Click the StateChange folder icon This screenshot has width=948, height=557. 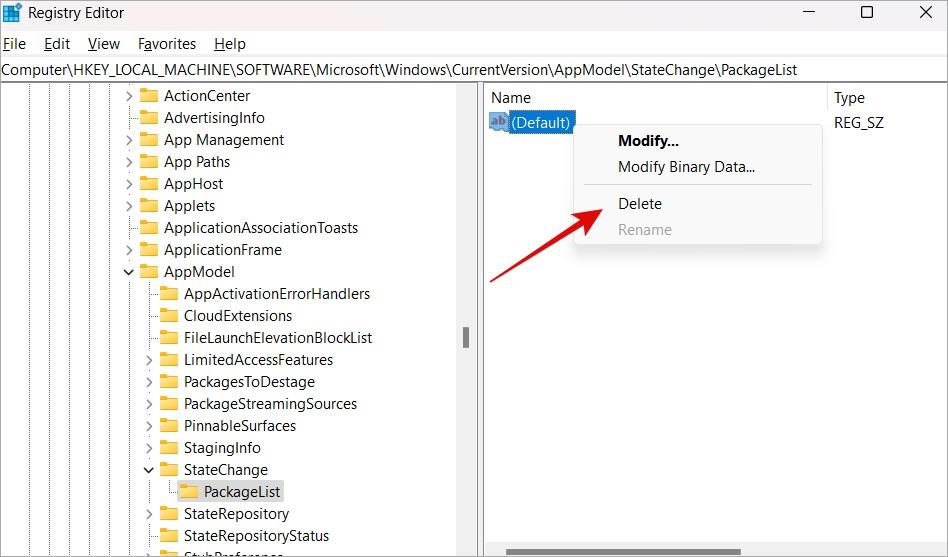pyautogui.click(x=169, y=469)
